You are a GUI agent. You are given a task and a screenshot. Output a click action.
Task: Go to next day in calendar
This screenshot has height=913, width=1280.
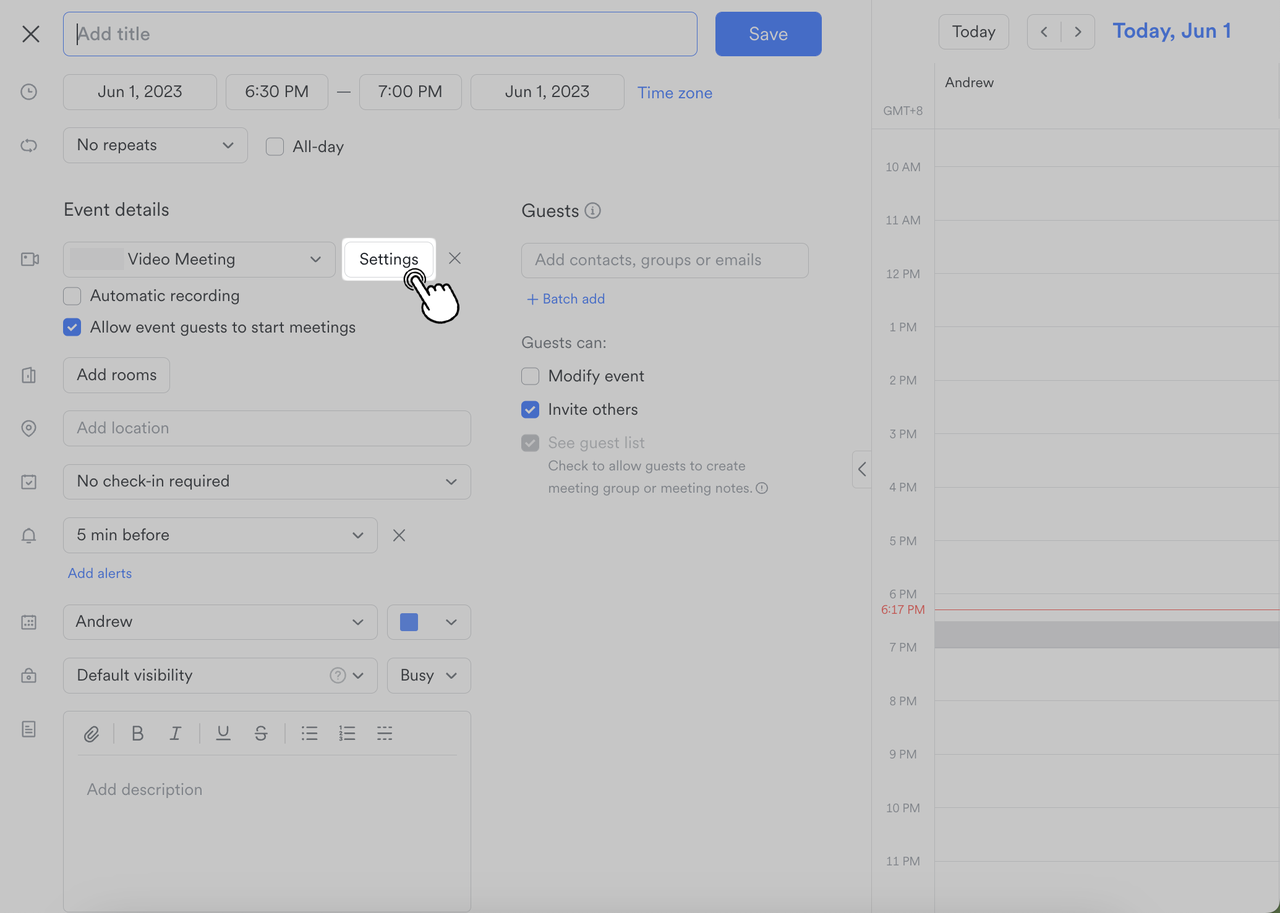[x=1078, y=32]
